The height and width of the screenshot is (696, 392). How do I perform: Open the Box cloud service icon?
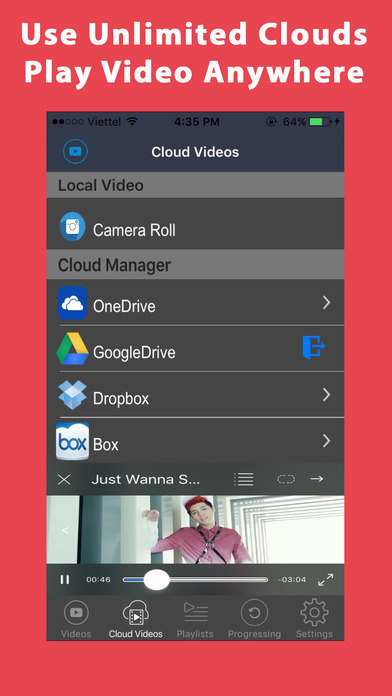(x=72, y=441)
